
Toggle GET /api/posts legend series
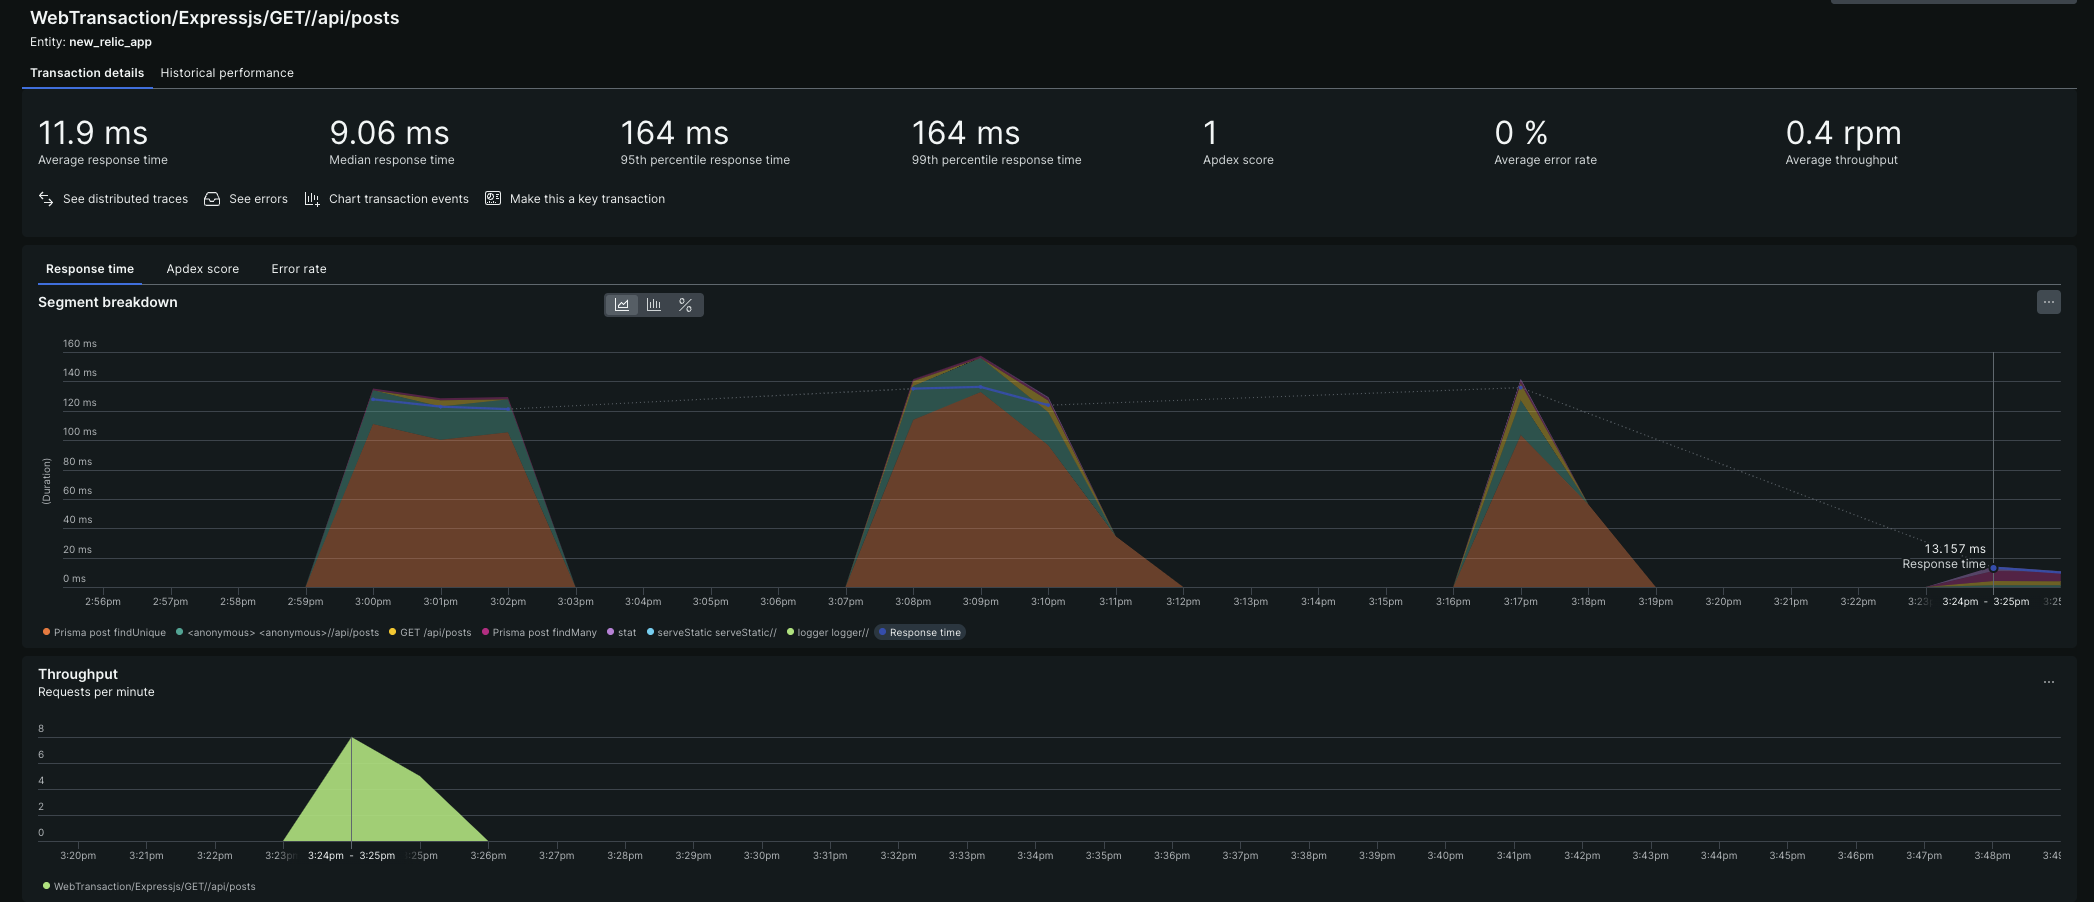[435, 633]
